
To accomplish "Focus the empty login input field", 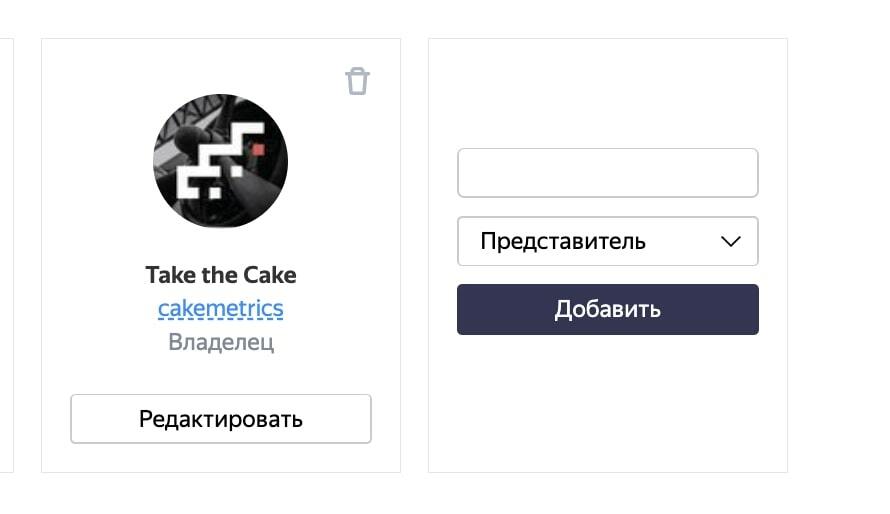I will pyautogui.click(x=608, y=173).
